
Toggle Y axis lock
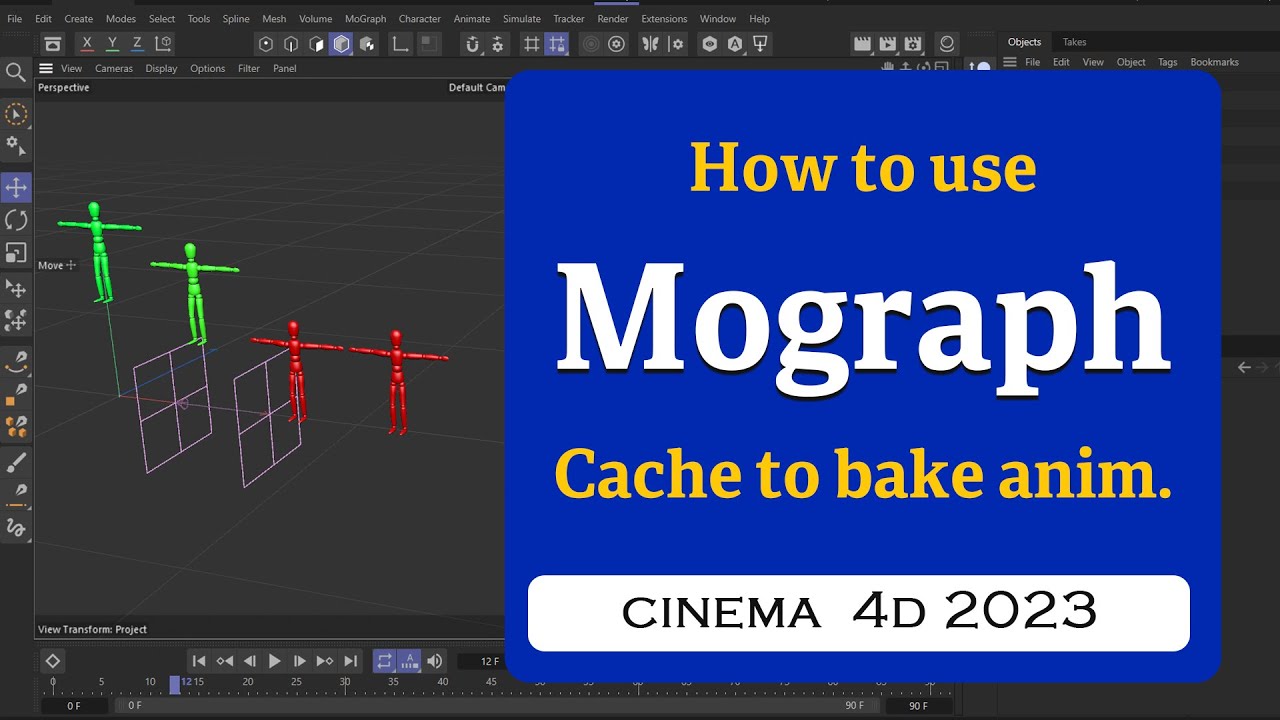click(112, 44)
